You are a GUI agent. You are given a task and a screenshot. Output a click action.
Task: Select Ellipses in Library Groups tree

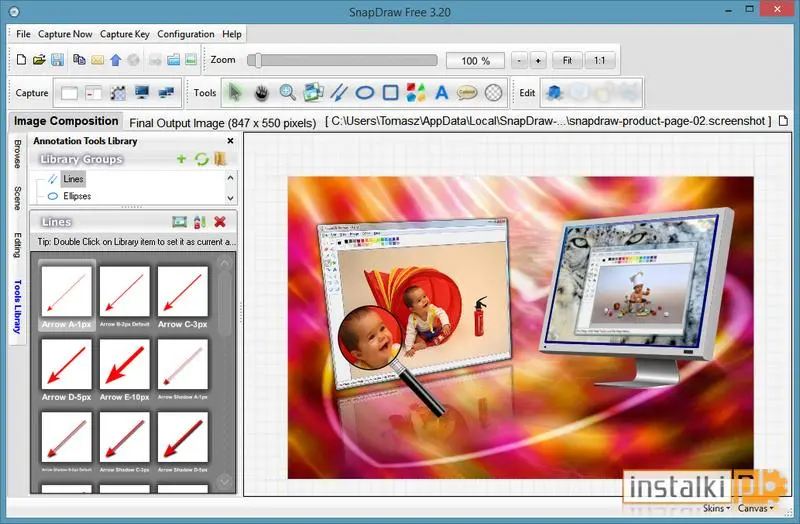click(77, 196)
